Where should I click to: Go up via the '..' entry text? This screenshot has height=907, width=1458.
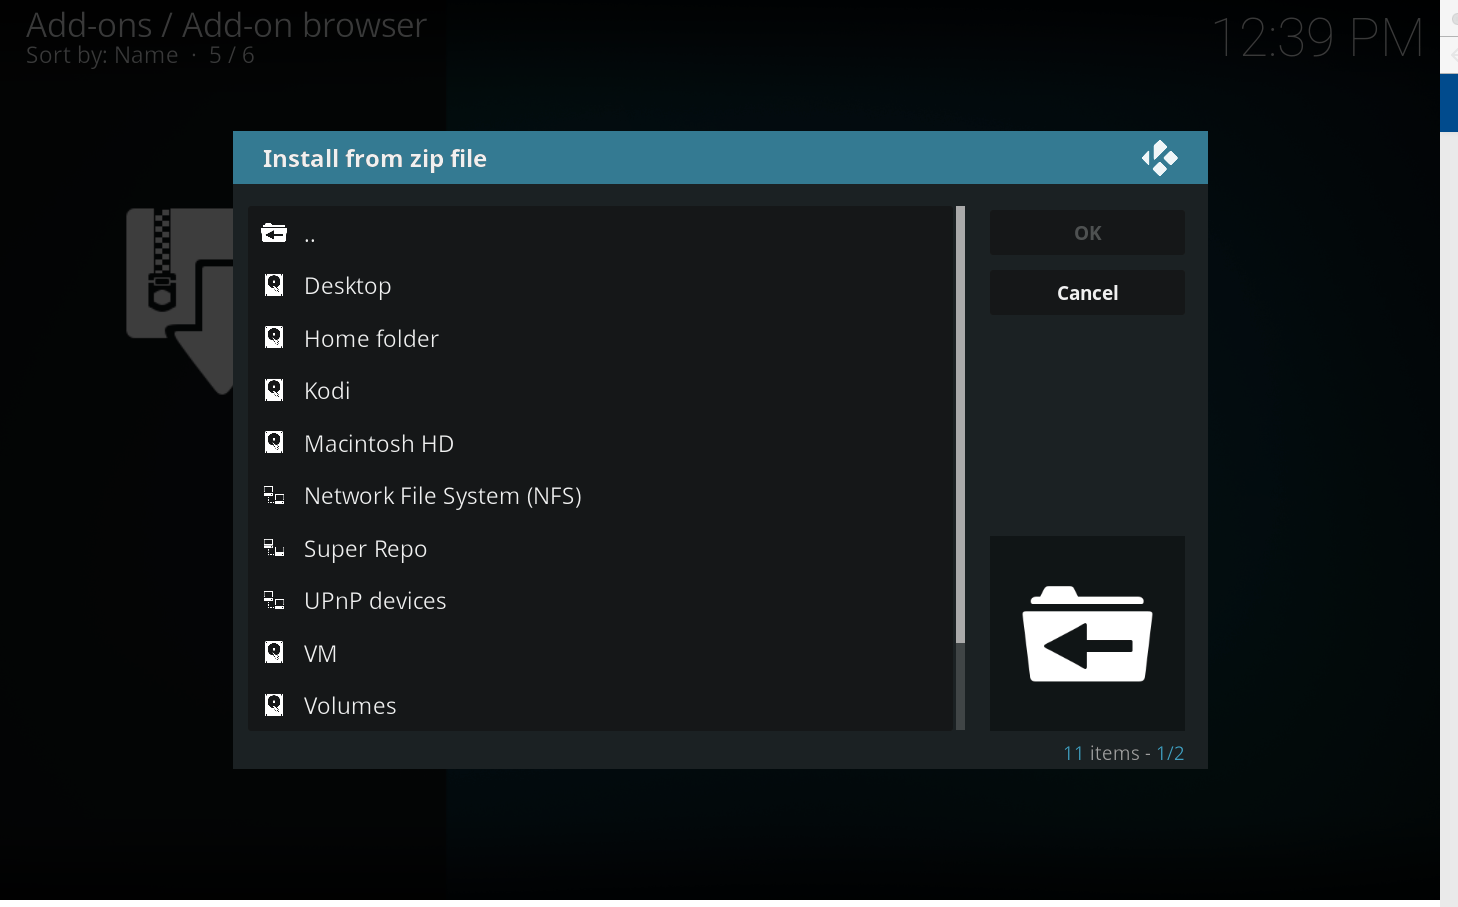click(x=310, y=236)
